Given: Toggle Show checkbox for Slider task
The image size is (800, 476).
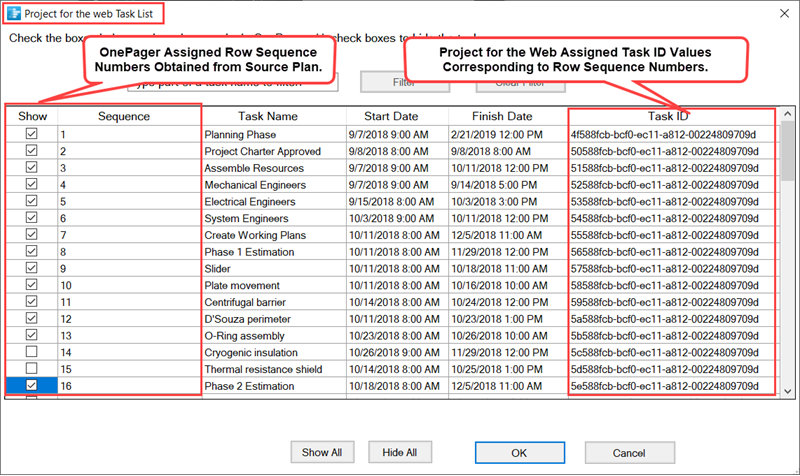Looking at the screenshot, I should (32, 268).
